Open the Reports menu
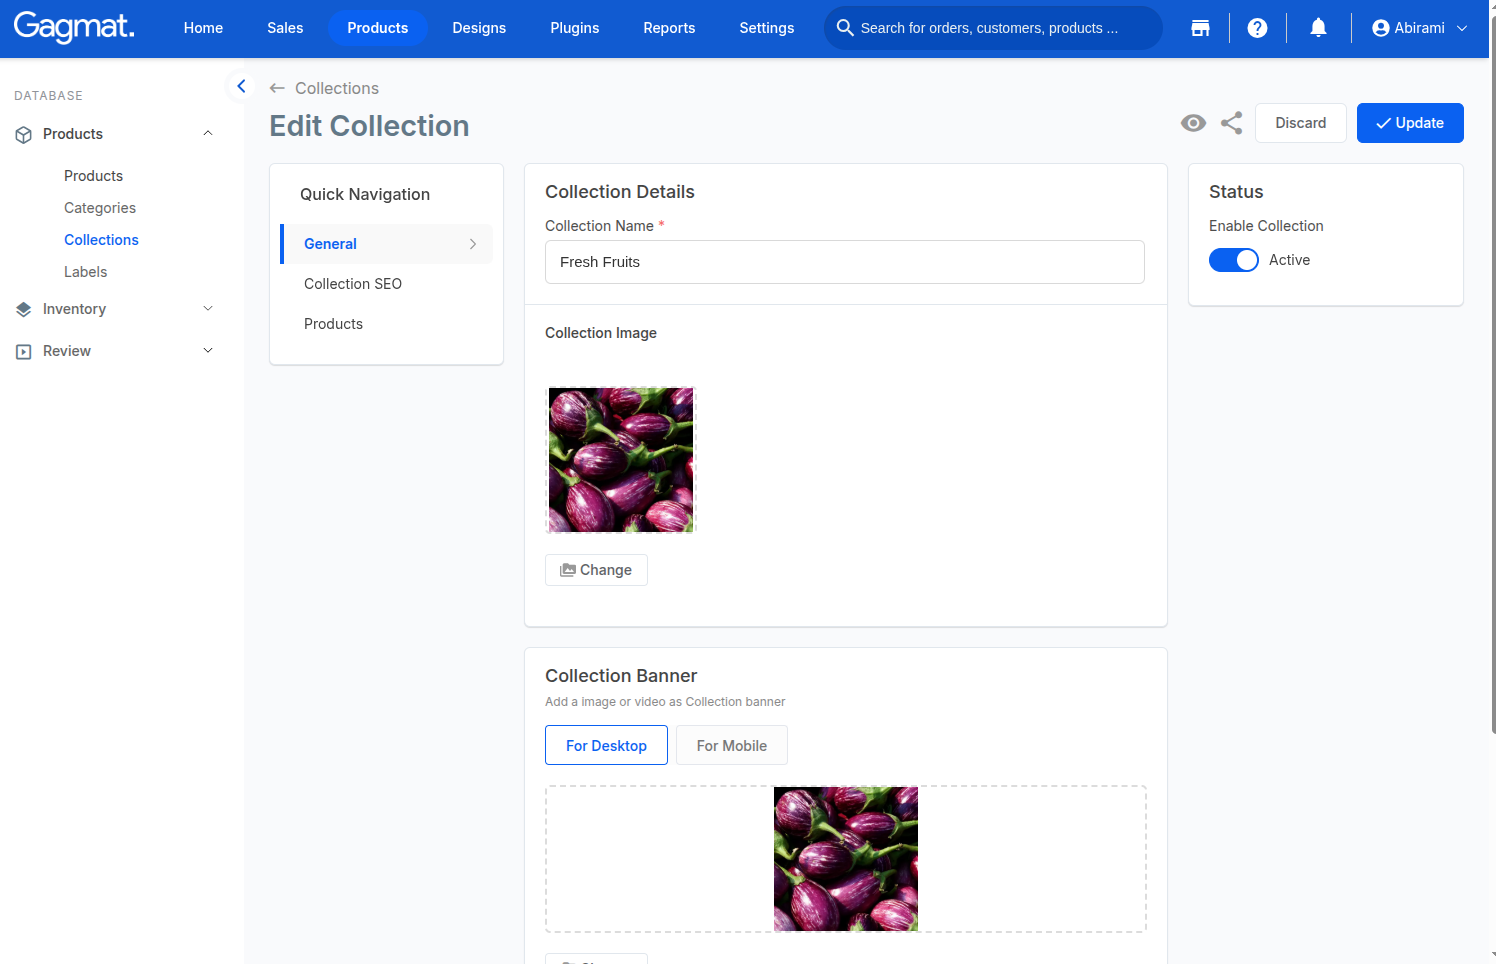 pyautogui.click(x=669, y=28)
